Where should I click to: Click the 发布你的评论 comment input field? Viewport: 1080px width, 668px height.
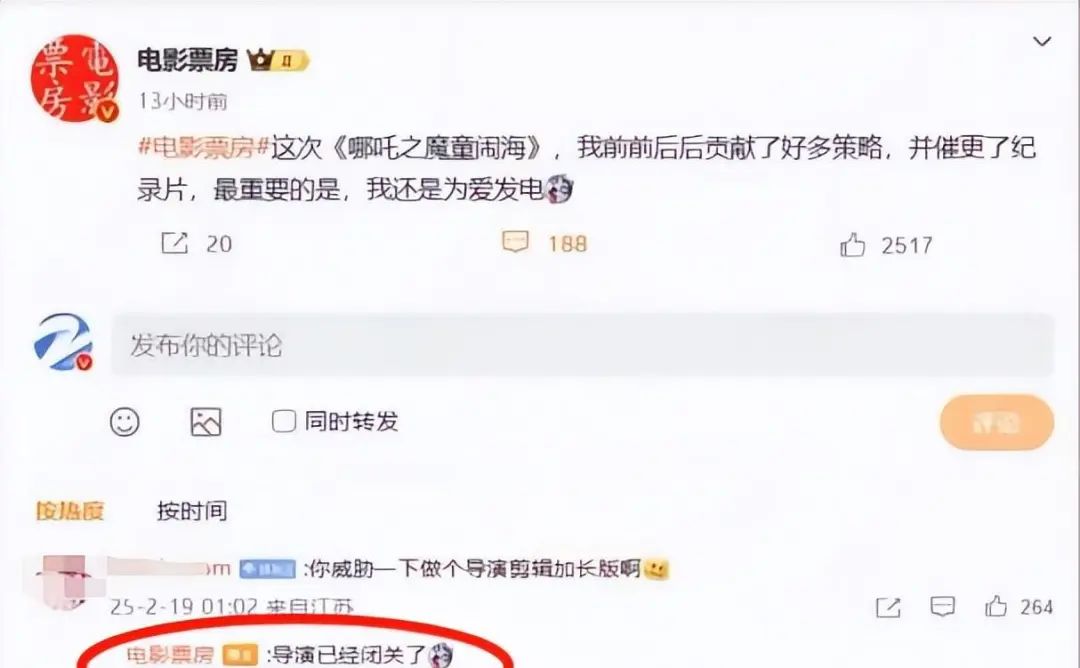583,345
